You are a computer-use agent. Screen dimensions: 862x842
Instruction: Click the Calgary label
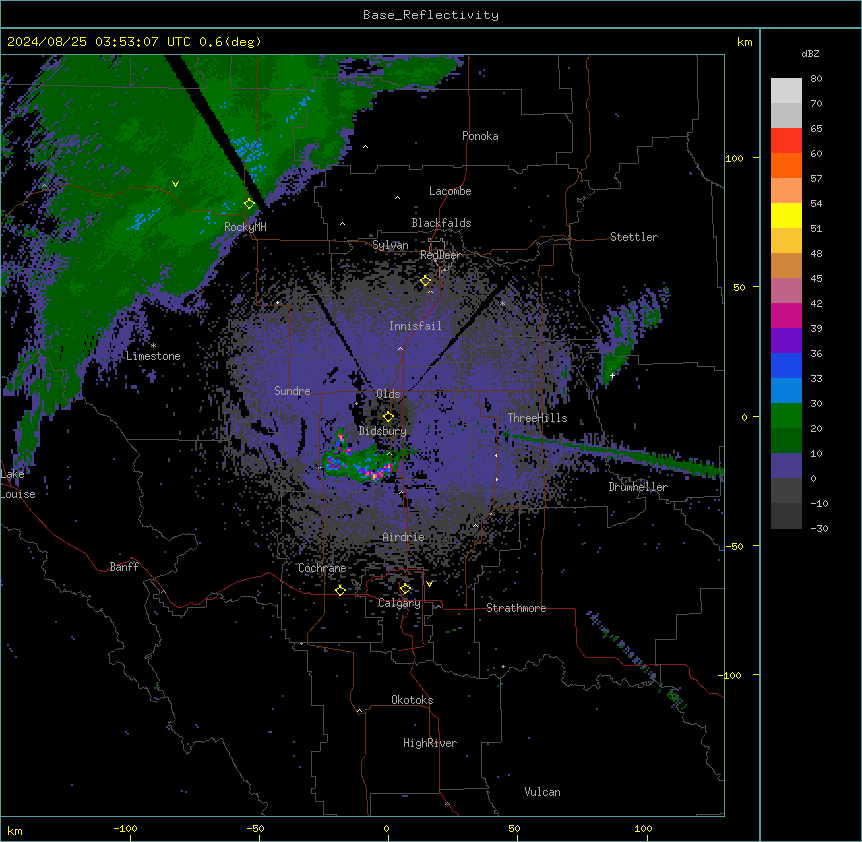tap(399, 603)
